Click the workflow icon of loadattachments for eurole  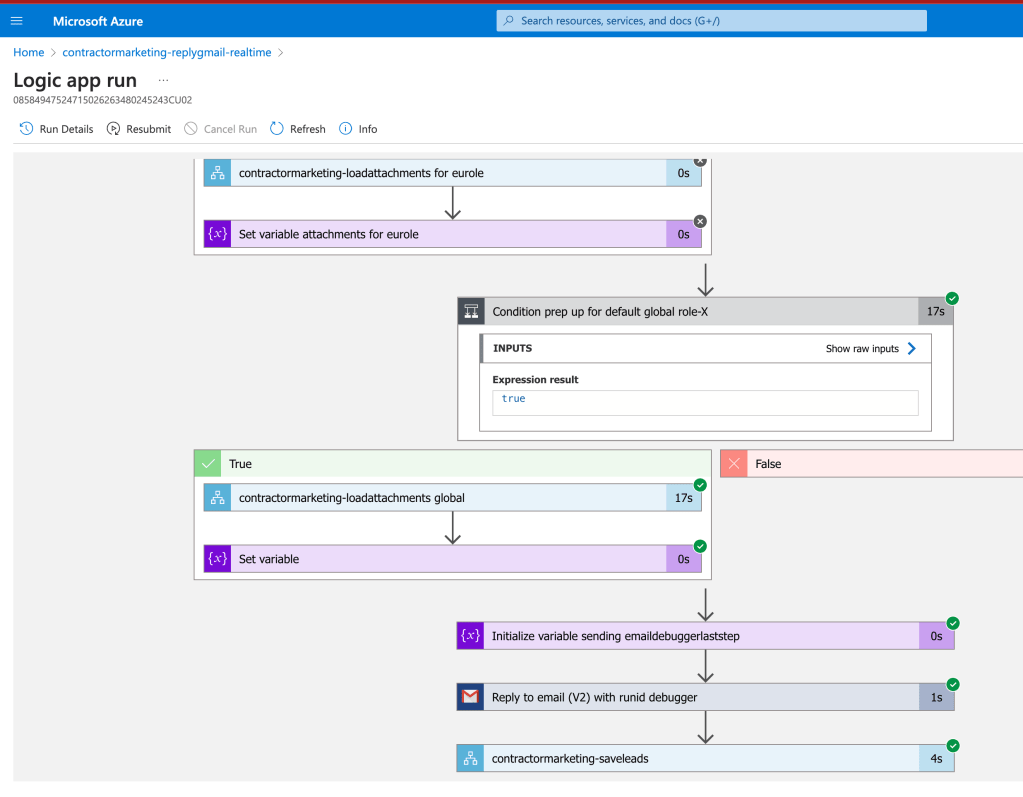tap(217, 173)
